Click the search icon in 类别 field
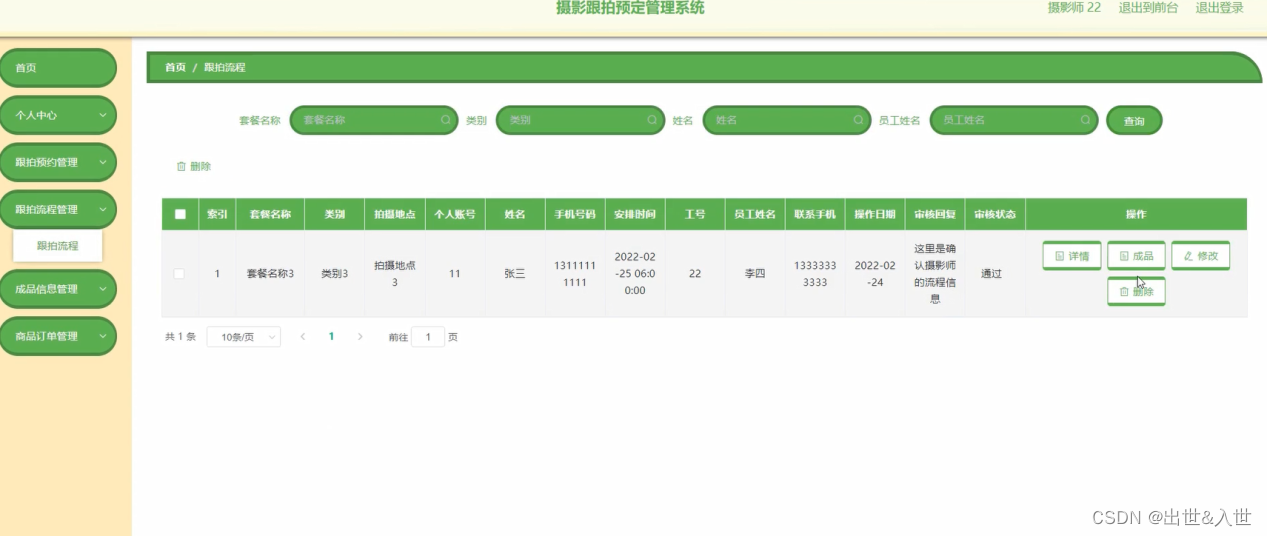1267x536 pixels. tap(652, 120)
